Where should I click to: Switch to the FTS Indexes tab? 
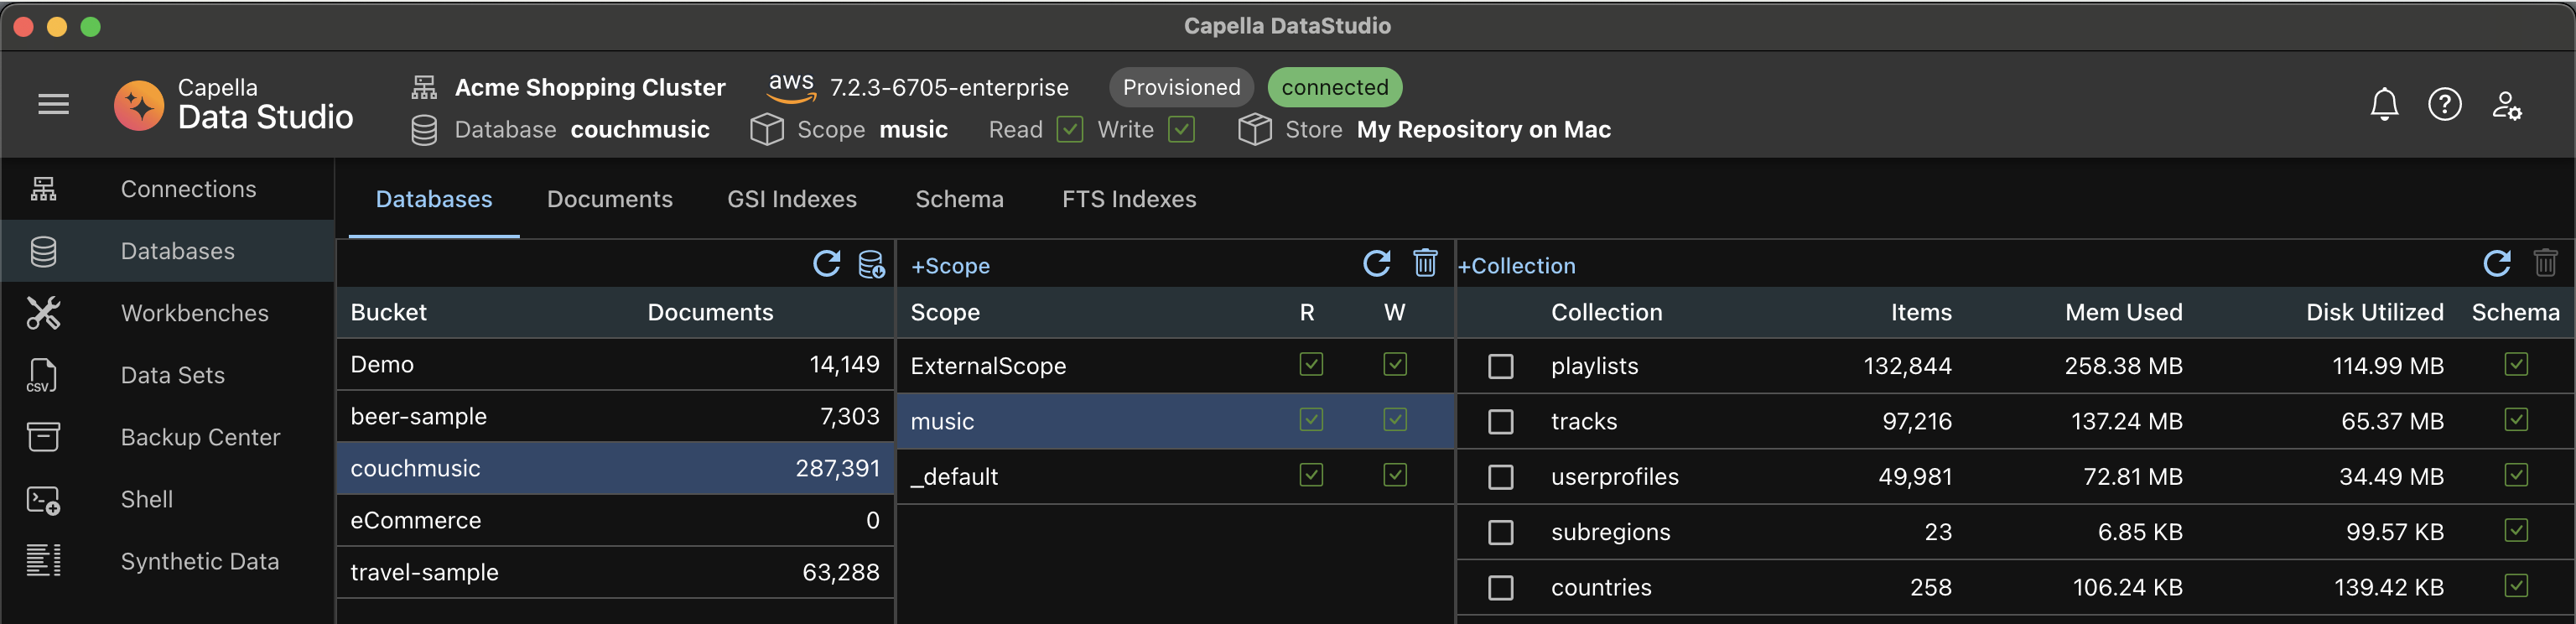[1128, 199]
